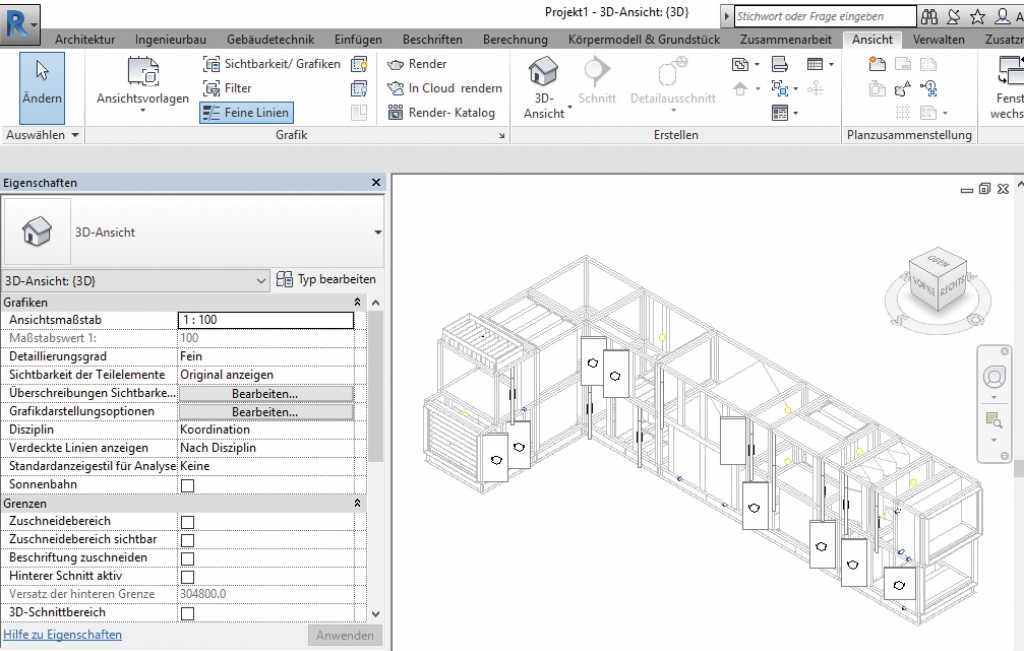Image resolution: width=1024 pixels, height=651 pixels.
Task: Collapse the Grafiken properties section
Action: pos(357,302)
